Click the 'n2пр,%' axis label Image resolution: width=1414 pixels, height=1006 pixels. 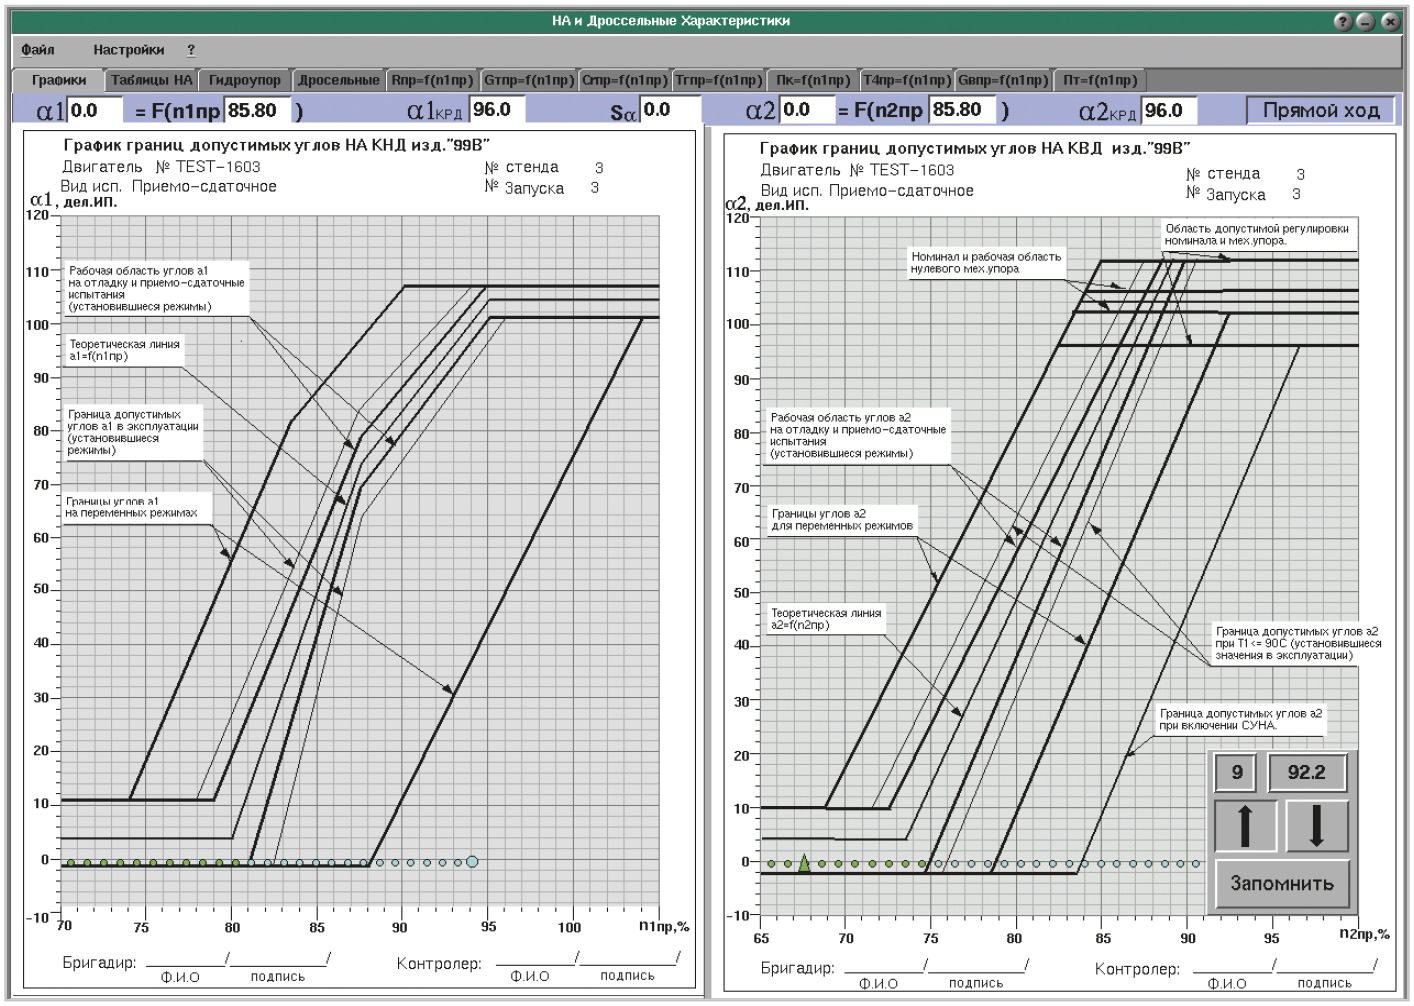tap(1364, 934)
